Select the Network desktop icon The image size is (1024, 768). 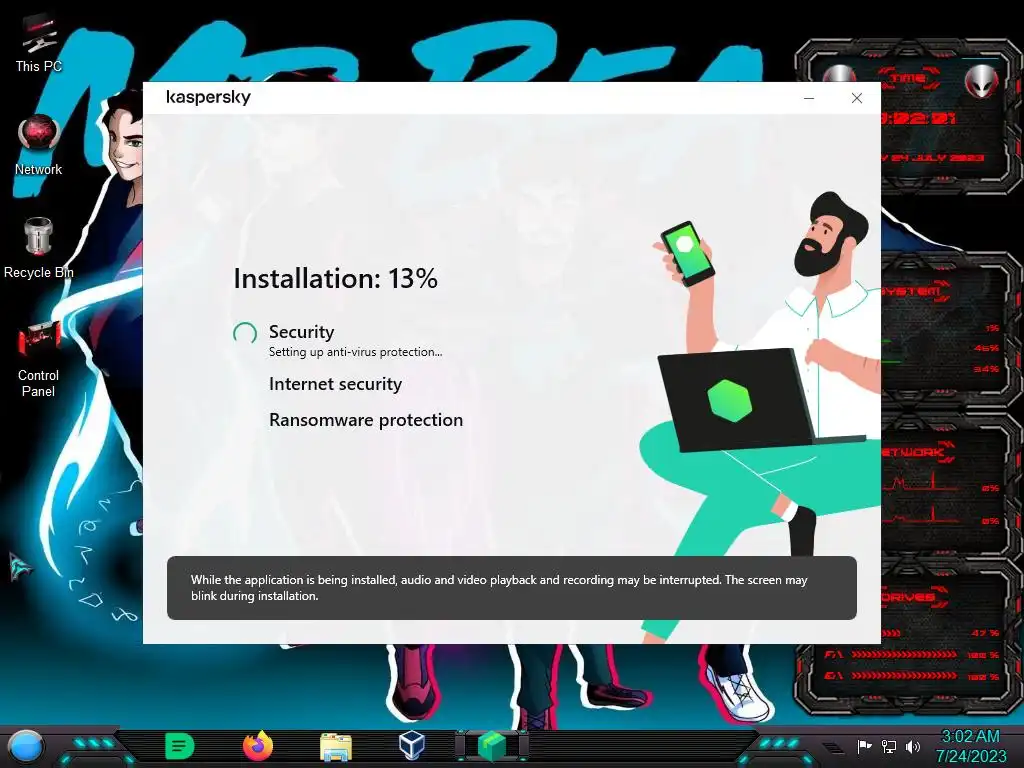pyautogui.click(x=39, y=146)
